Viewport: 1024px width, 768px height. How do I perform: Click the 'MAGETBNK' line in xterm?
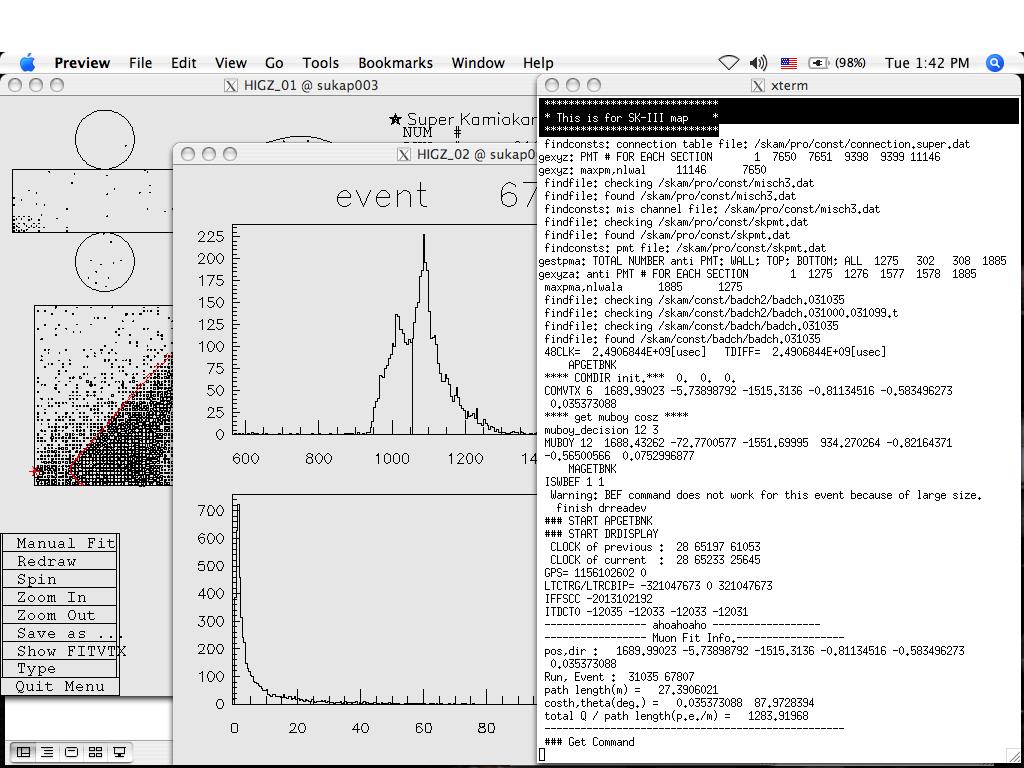click(x=592, y=468)
